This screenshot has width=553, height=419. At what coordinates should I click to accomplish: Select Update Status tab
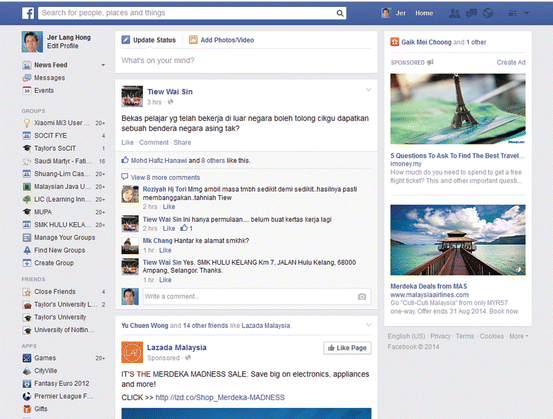149,40
